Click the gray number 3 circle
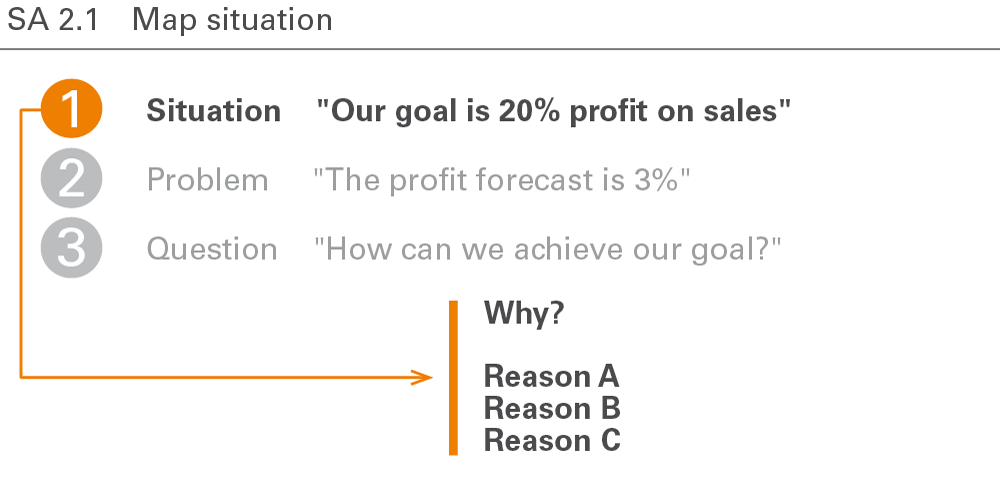 click(71, 248)
